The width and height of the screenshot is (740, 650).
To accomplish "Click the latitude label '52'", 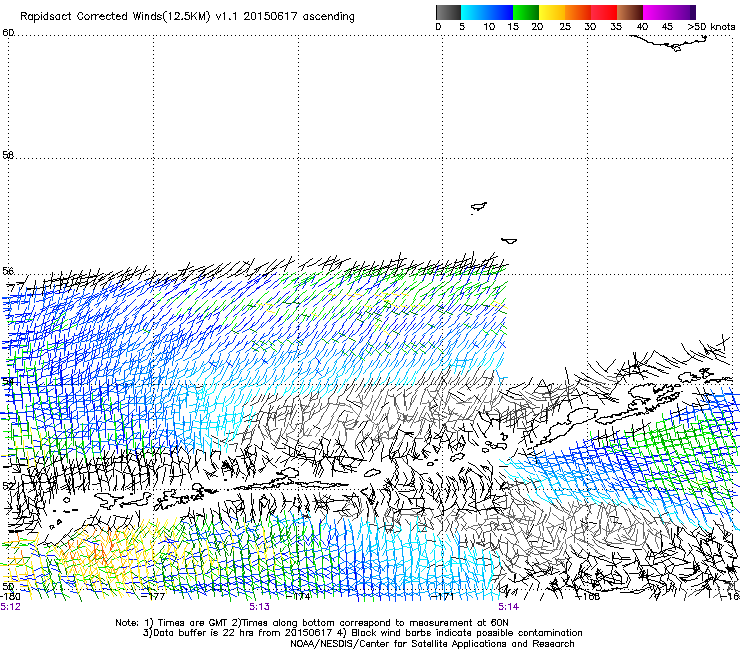I will coord(8,485).
